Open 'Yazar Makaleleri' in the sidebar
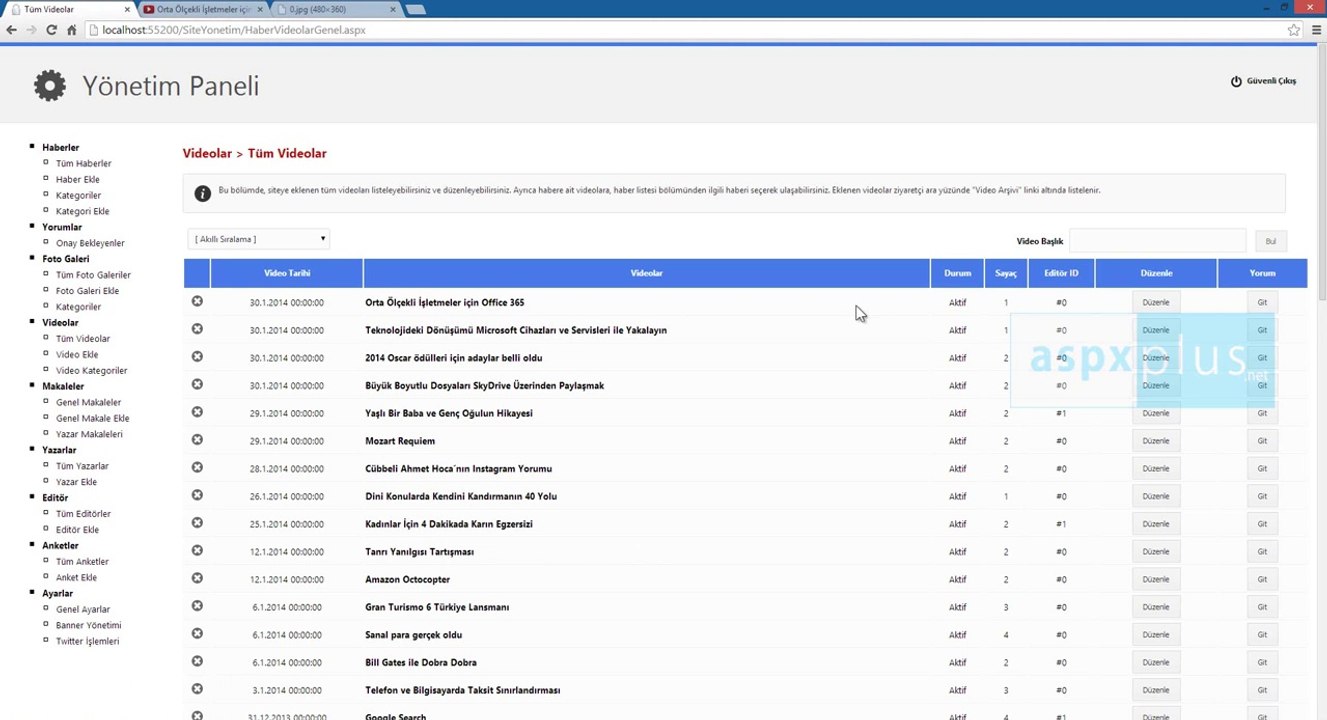The image size is (1327, 720). pyautogui.click(x=89, y=434)
